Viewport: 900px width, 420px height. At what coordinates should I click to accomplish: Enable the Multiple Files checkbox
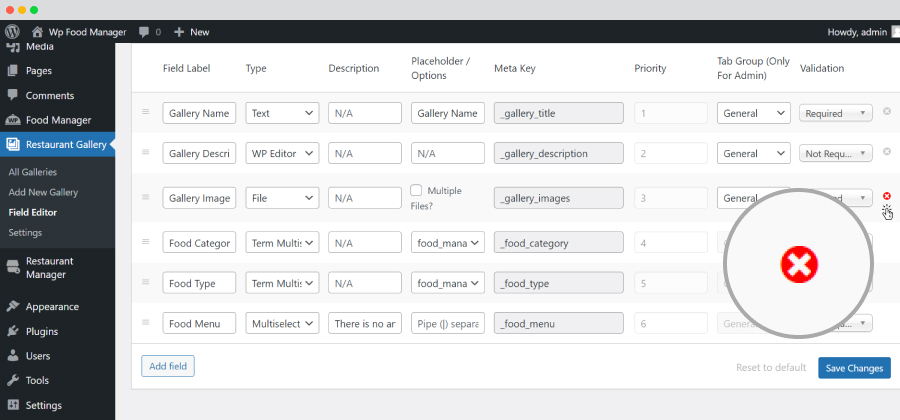(x=417, y=190)
